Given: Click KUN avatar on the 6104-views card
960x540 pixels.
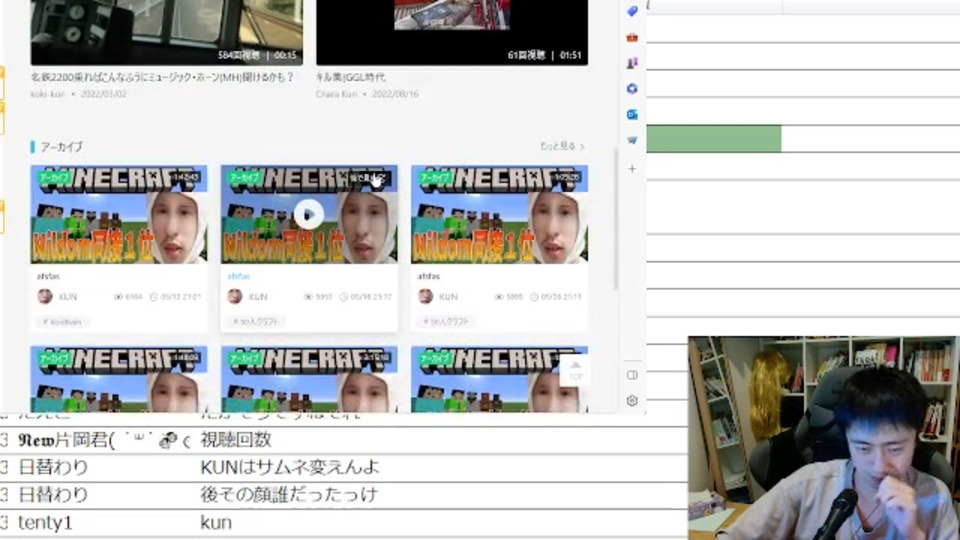Looking at the screenshot, I should pyautogui.click(x=45, y=296).
